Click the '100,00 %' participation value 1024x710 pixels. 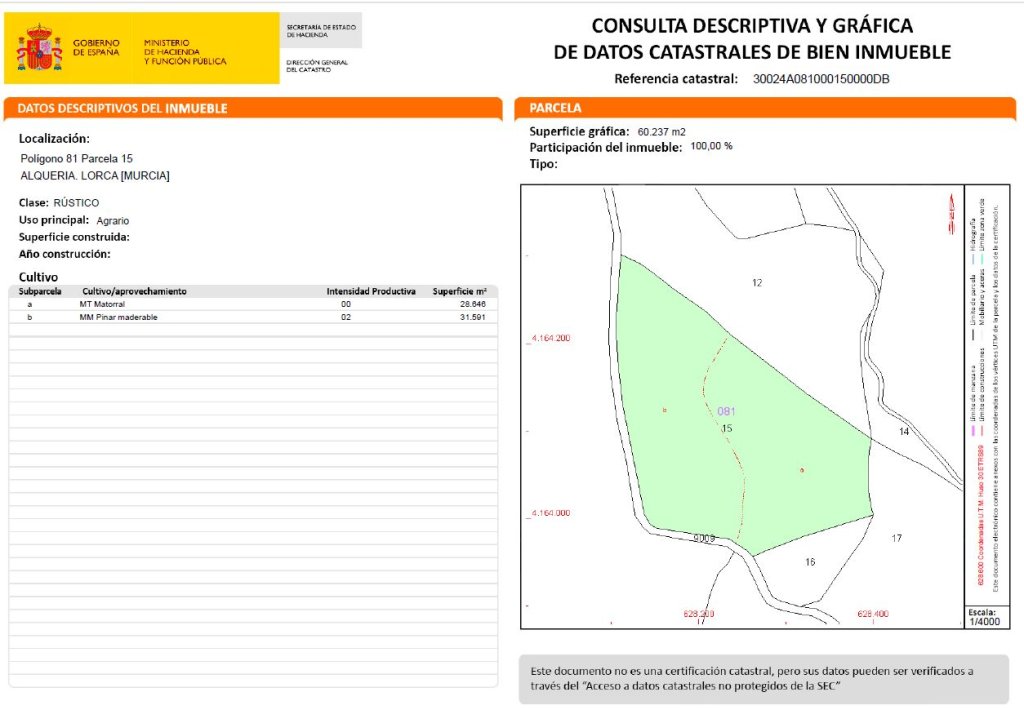coord(711,146)
